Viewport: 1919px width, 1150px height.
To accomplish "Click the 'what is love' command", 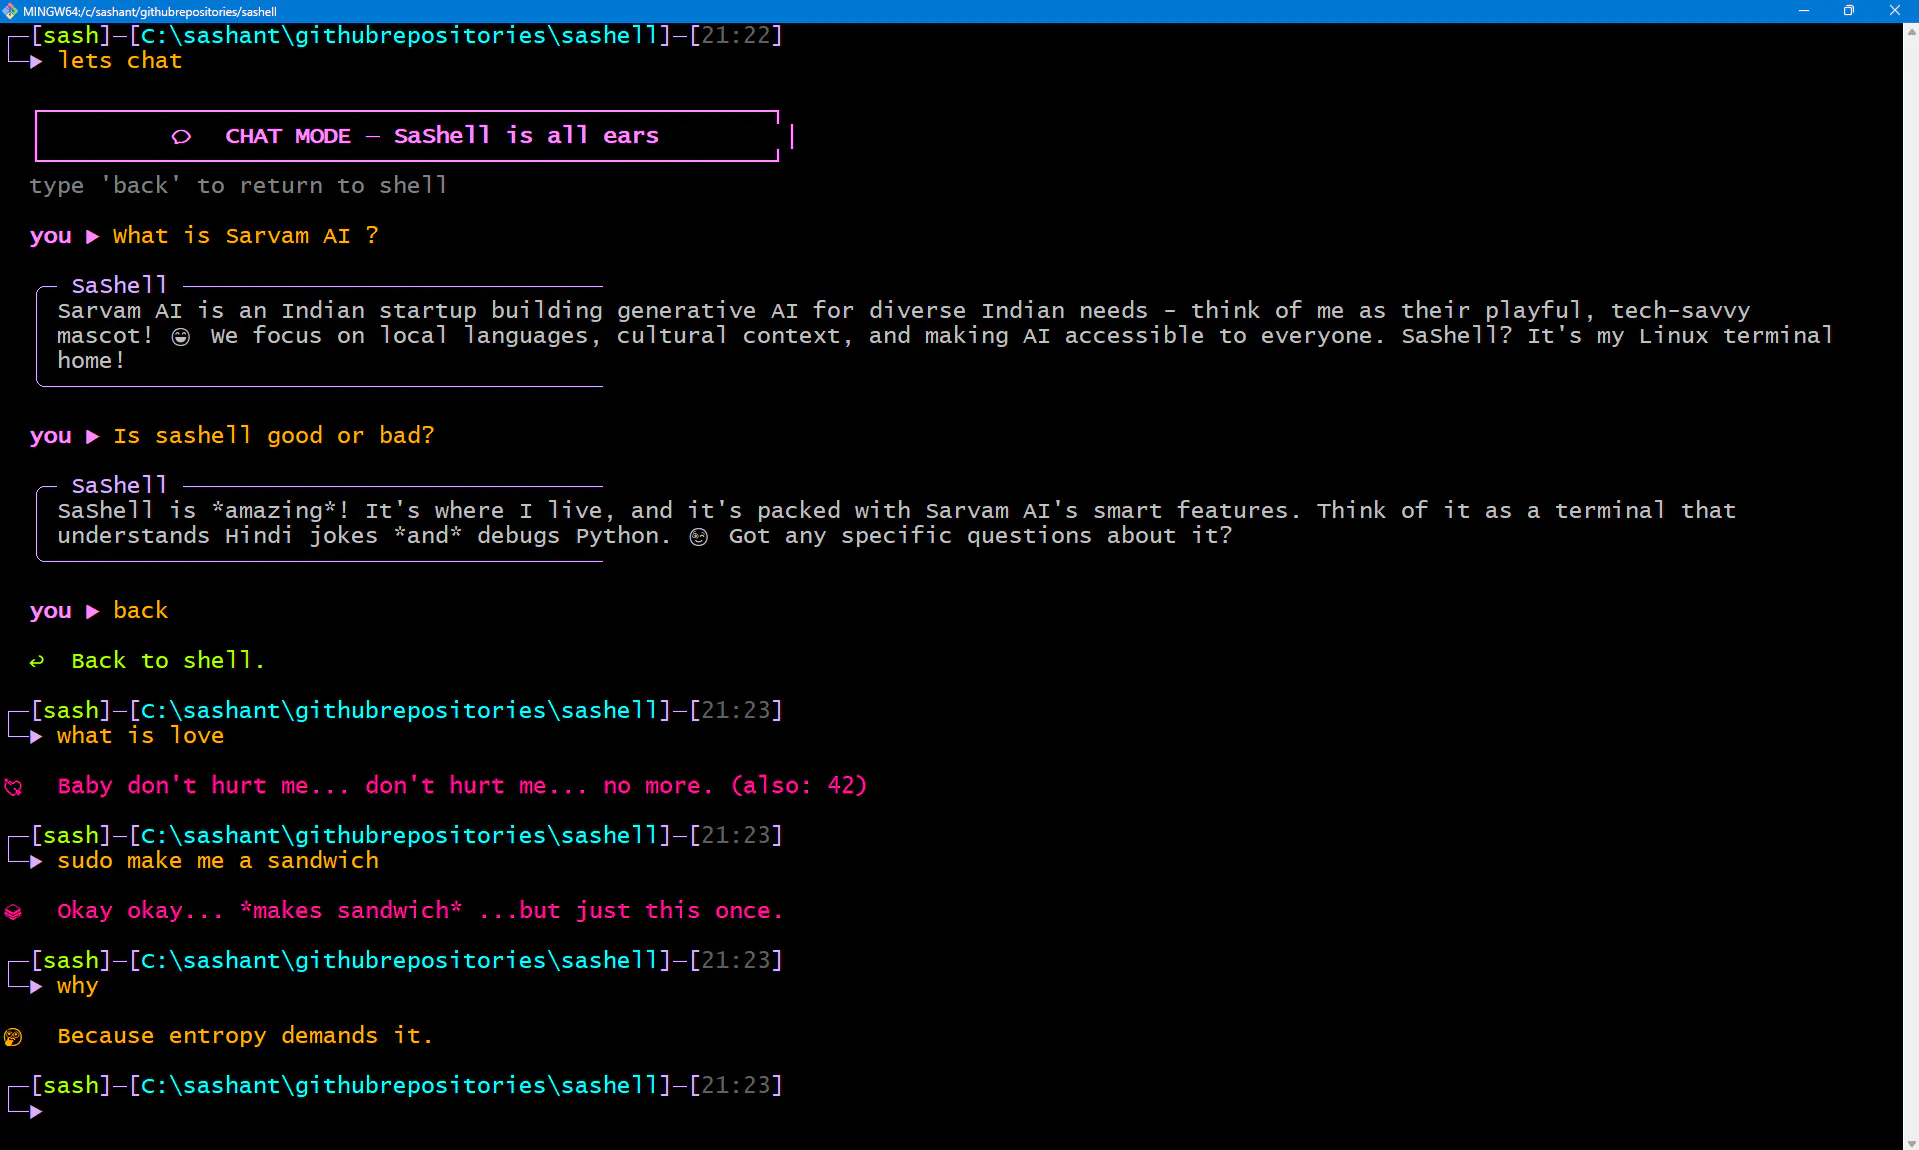I will coord(140,736).
